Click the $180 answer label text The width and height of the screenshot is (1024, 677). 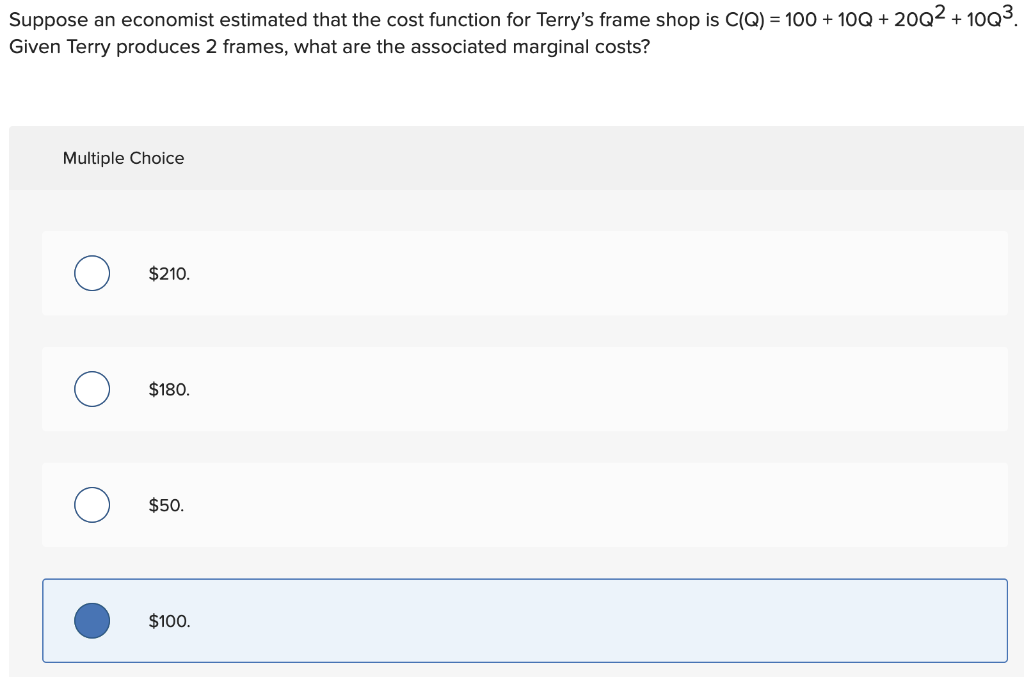(x=168, y=388)
